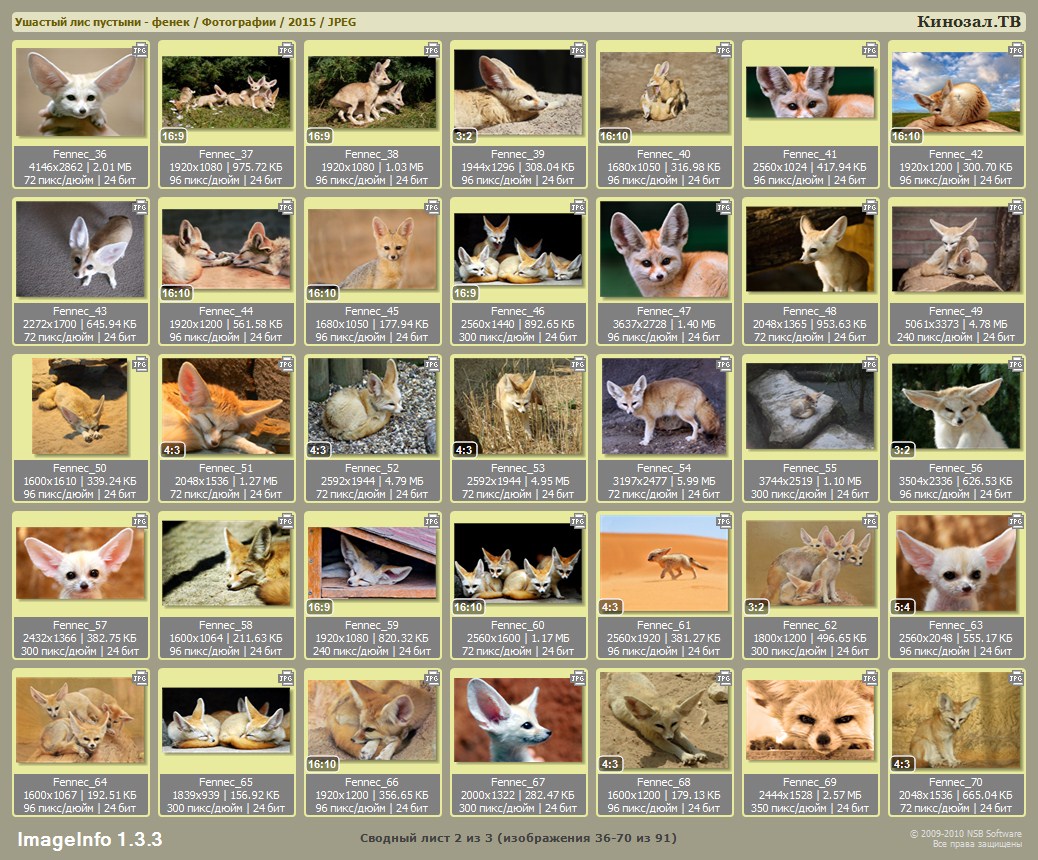
Task: Select the Fennec_67 thumbnail image
Action: tap(518, 720)
